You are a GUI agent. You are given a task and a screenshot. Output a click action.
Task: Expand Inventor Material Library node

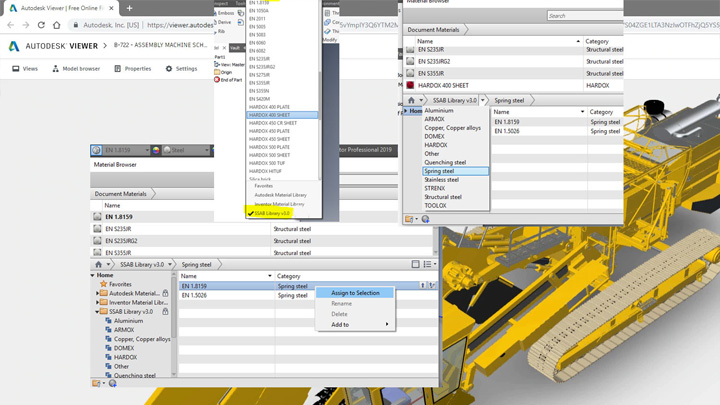point(97,302)
